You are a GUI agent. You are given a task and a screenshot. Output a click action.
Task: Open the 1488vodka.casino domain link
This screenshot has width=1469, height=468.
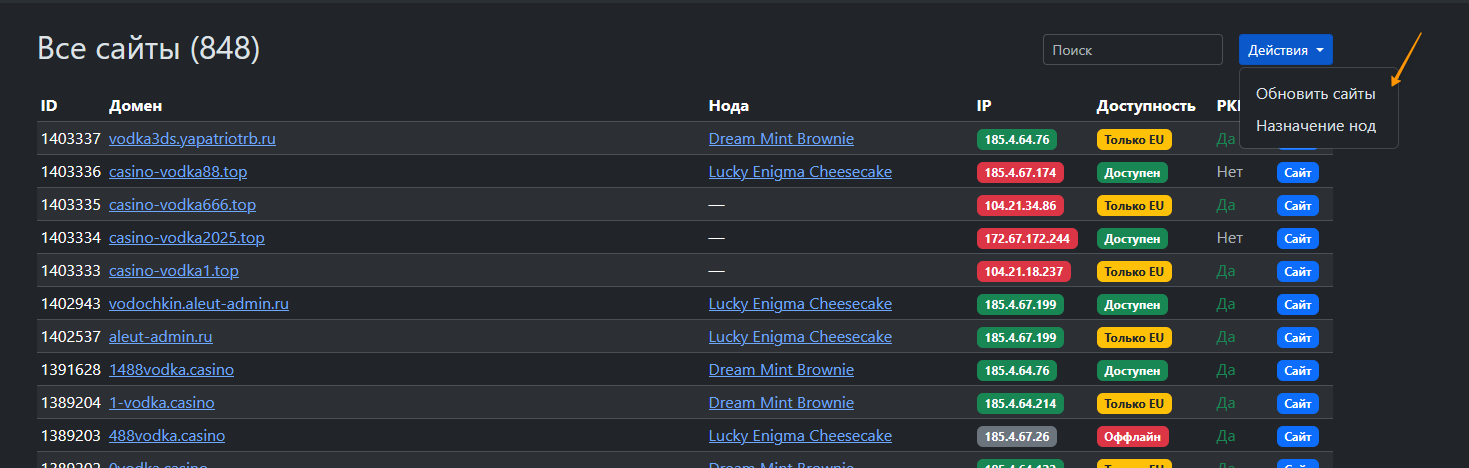tap(171, 370)
